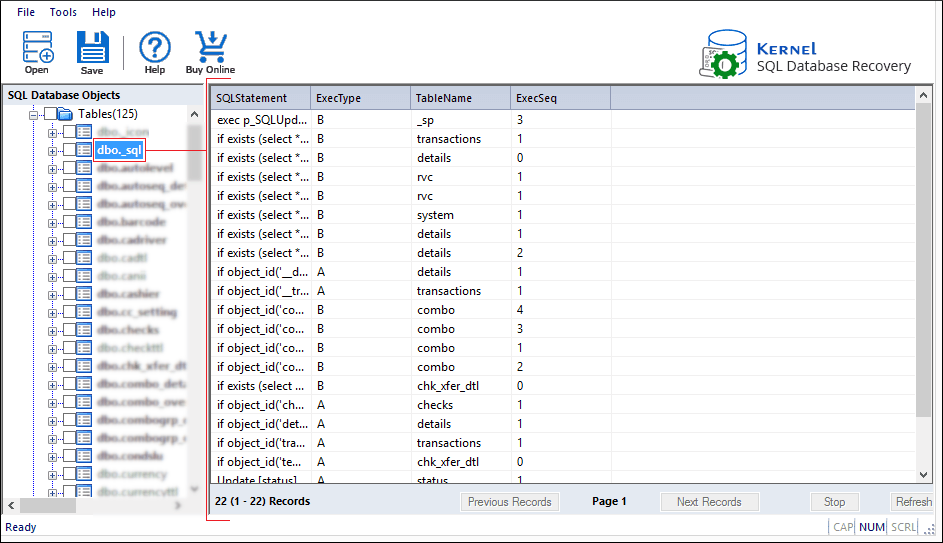Click right arrow of tree horizontal scrollbar
The width and height of the screenshot is (943, 543).
point(178,505)
